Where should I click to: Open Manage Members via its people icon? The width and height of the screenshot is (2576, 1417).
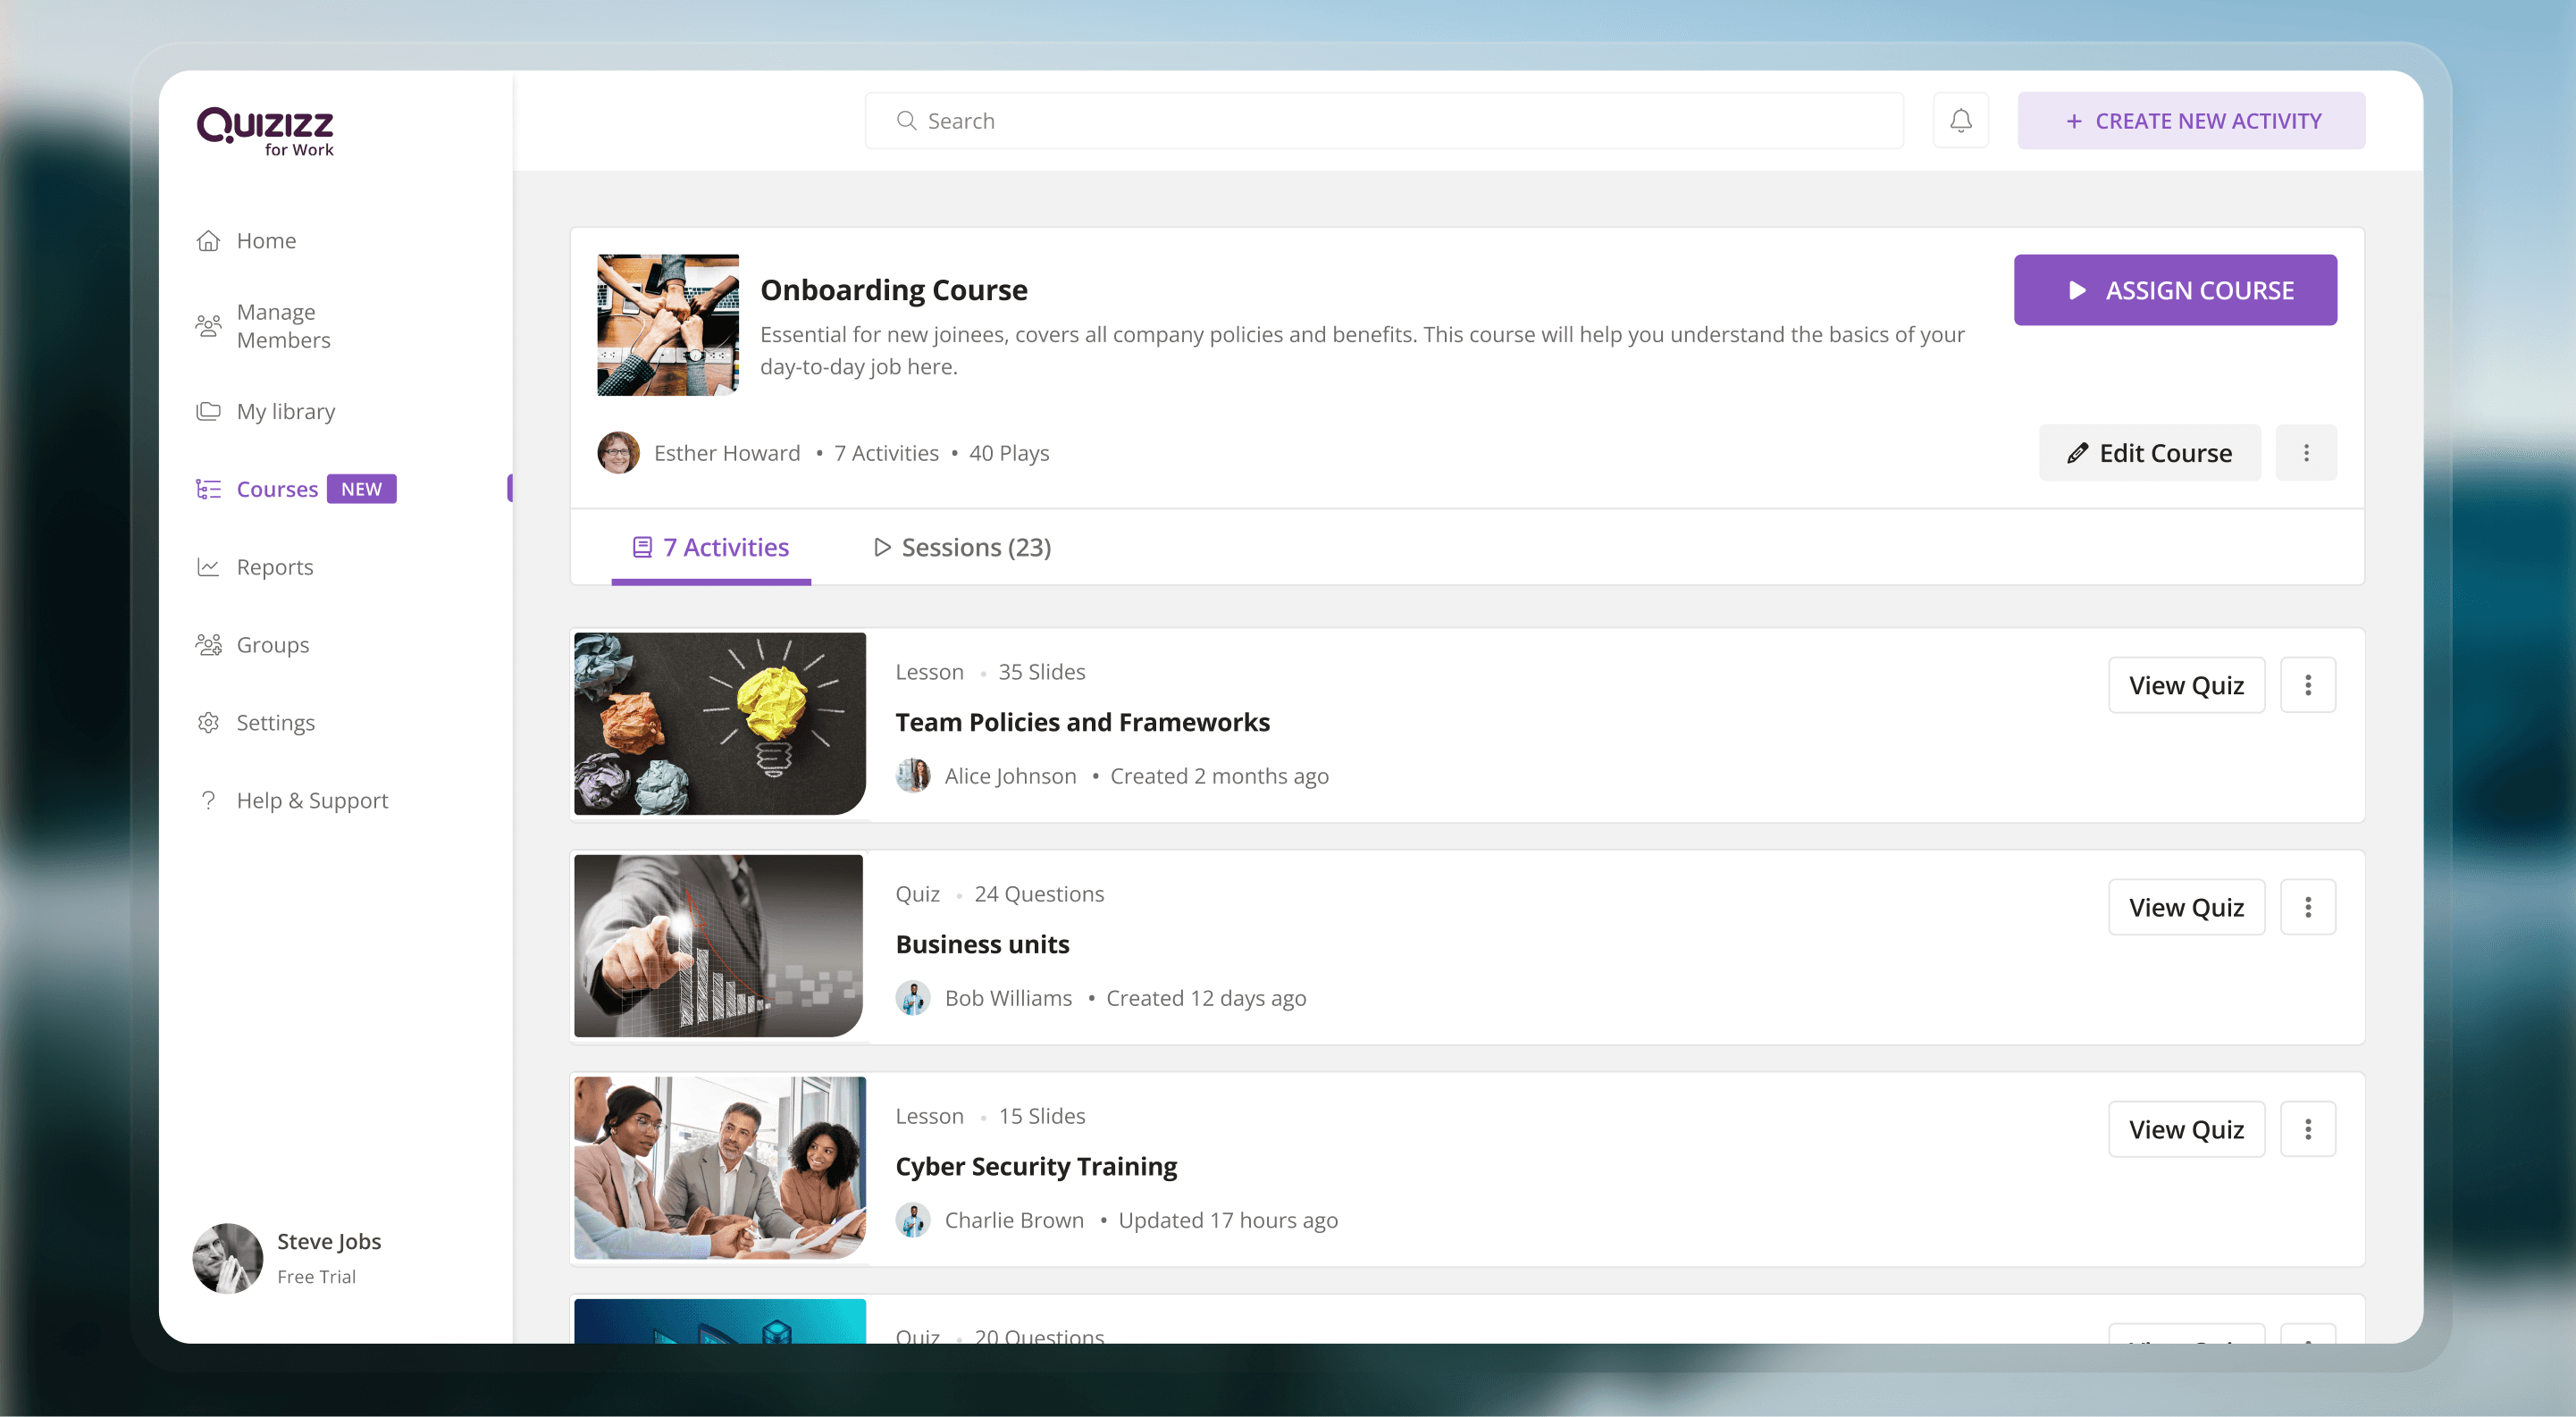208,326
